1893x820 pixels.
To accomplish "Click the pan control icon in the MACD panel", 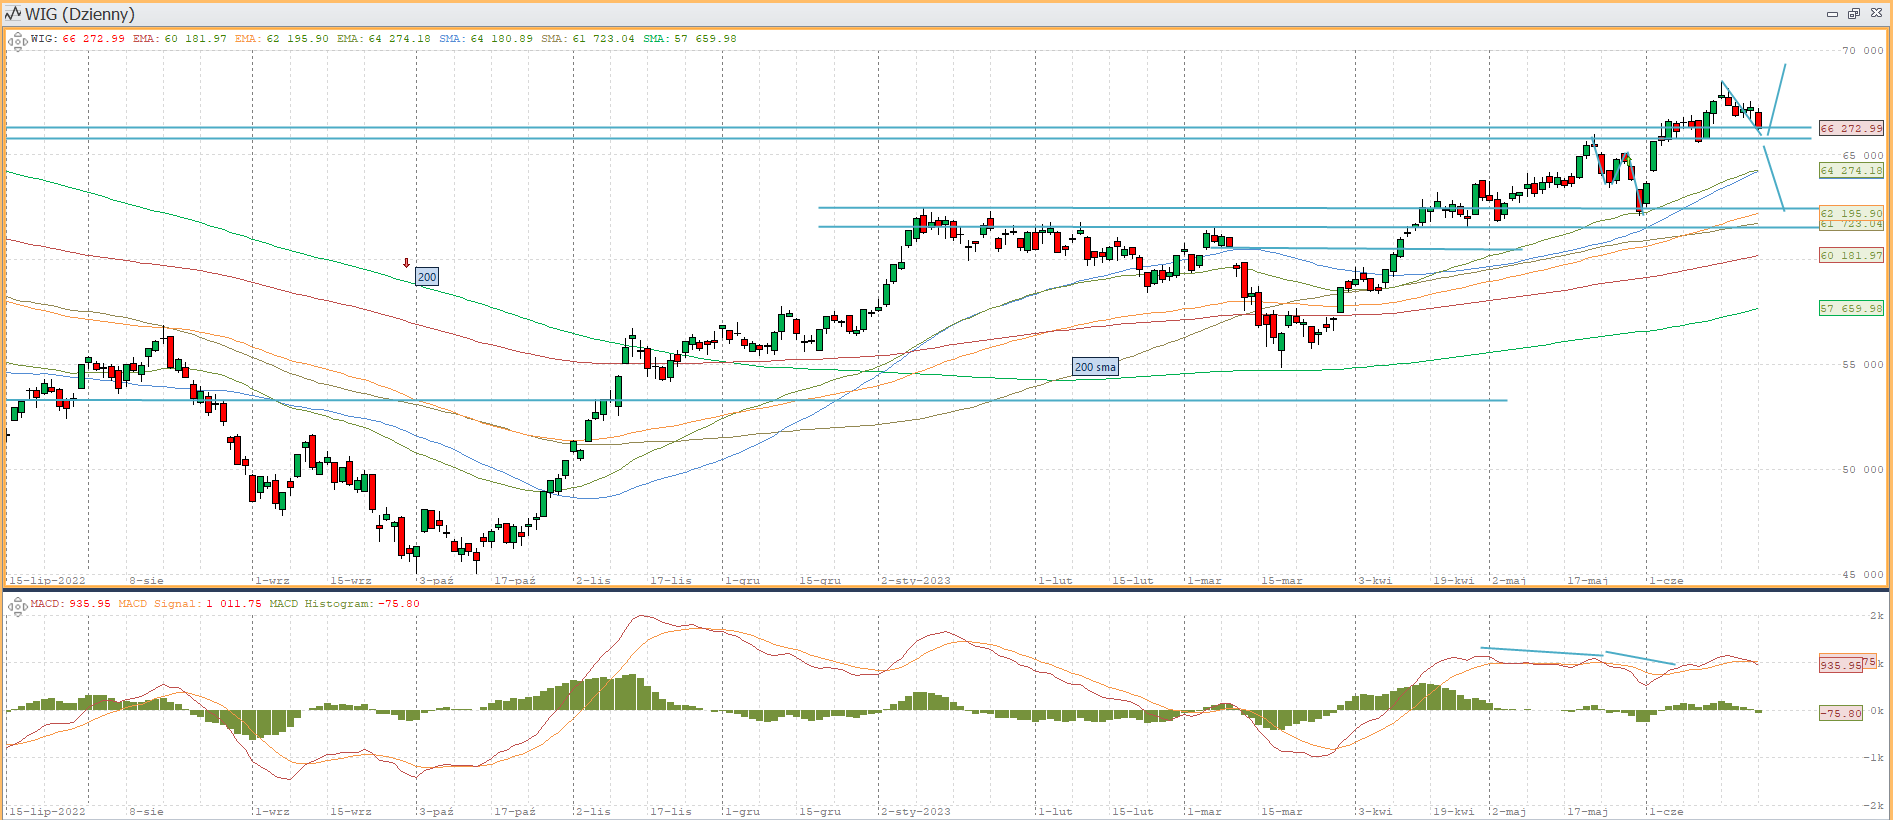I will (x=17, y=605).
